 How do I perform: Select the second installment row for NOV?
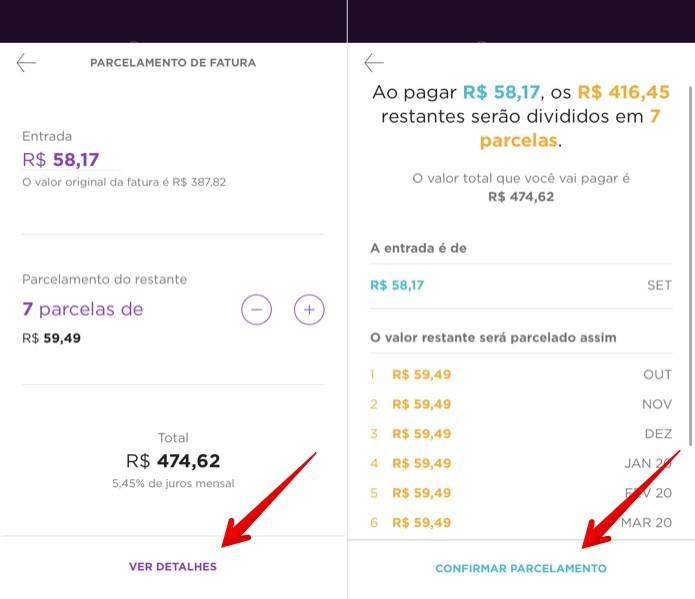pyautogui.click(x=521, y=404)
